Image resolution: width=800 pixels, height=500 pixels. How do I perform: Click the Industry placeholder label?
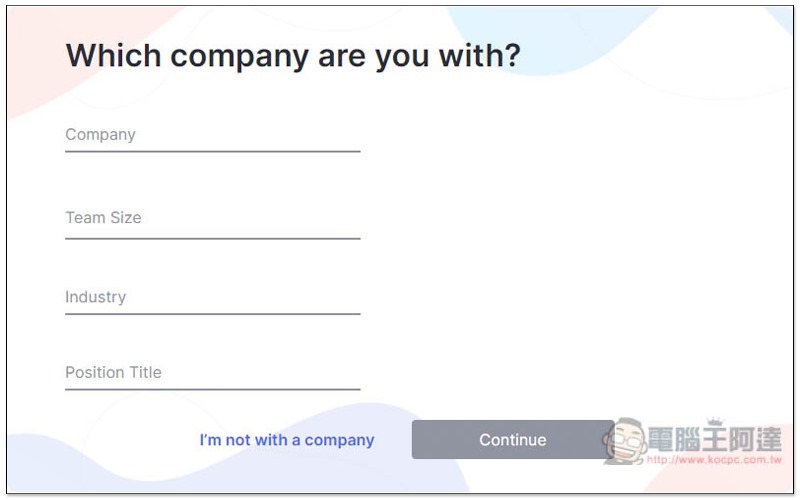pyautogui.click(x=96, y=297)
